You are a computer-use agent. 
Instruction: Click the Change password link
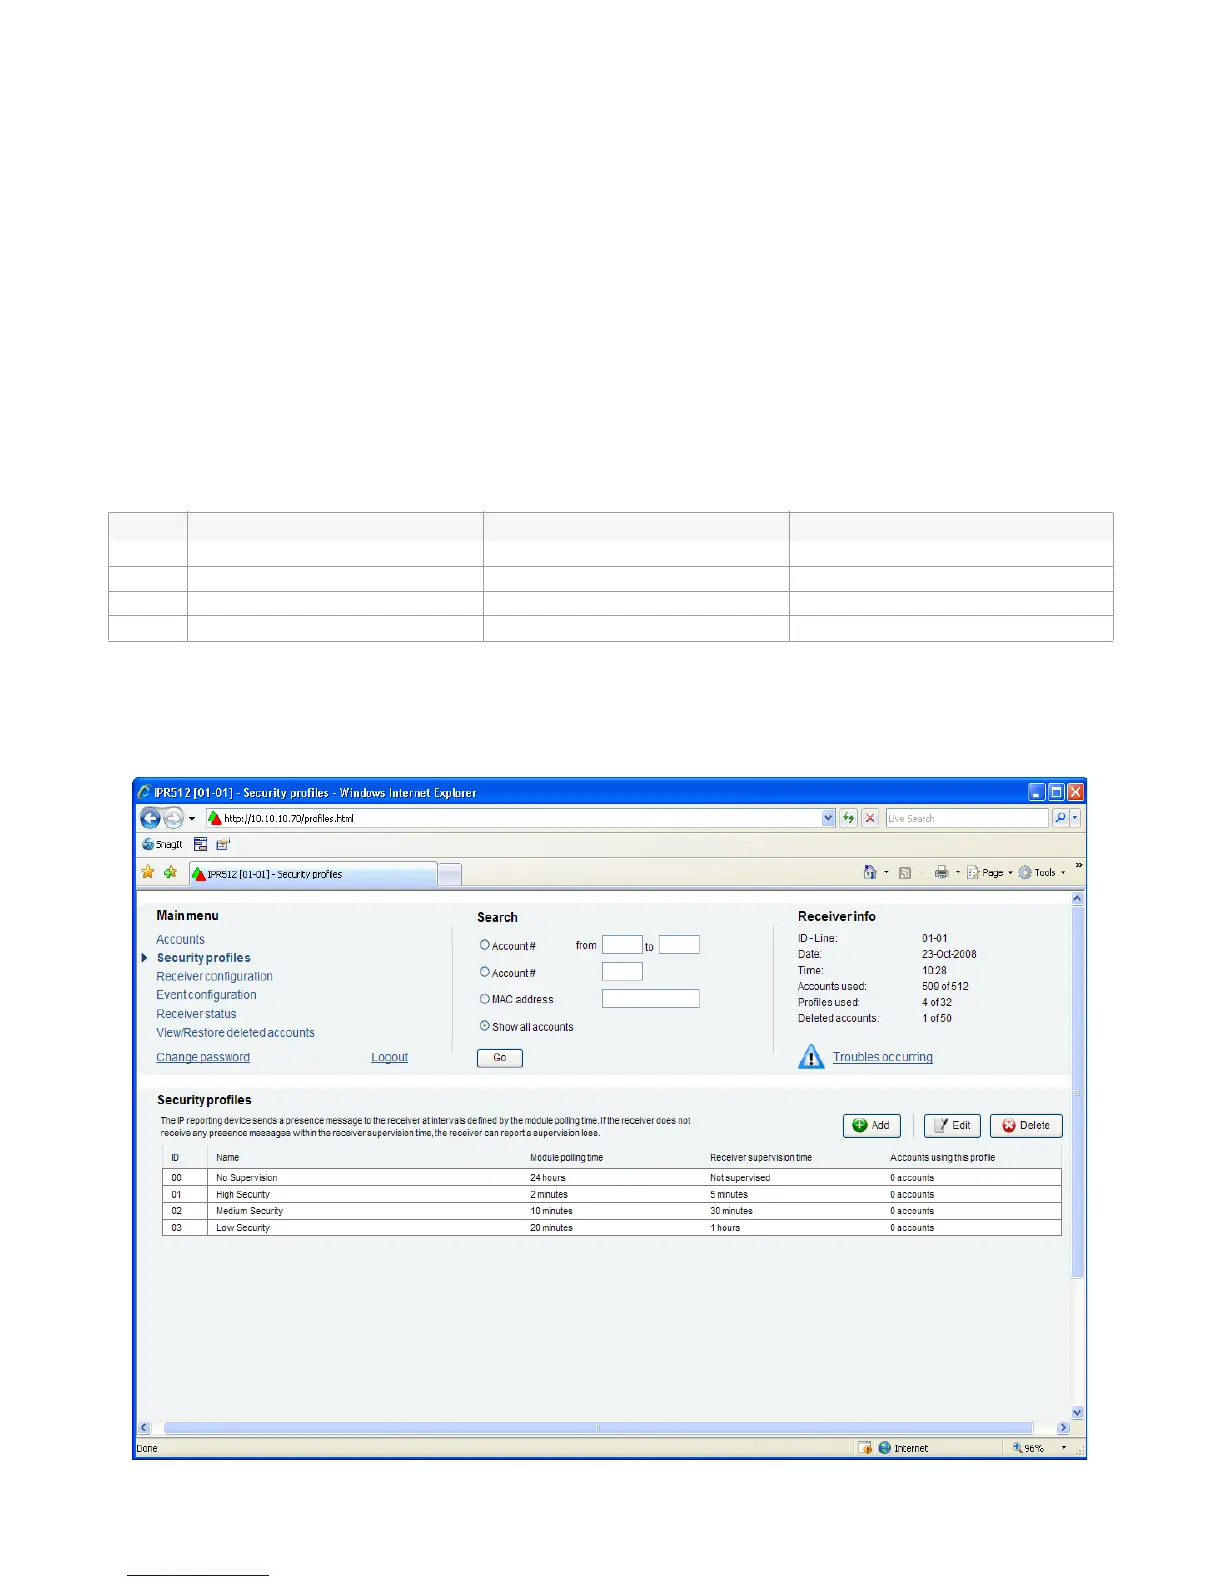tap(203, 1057)
